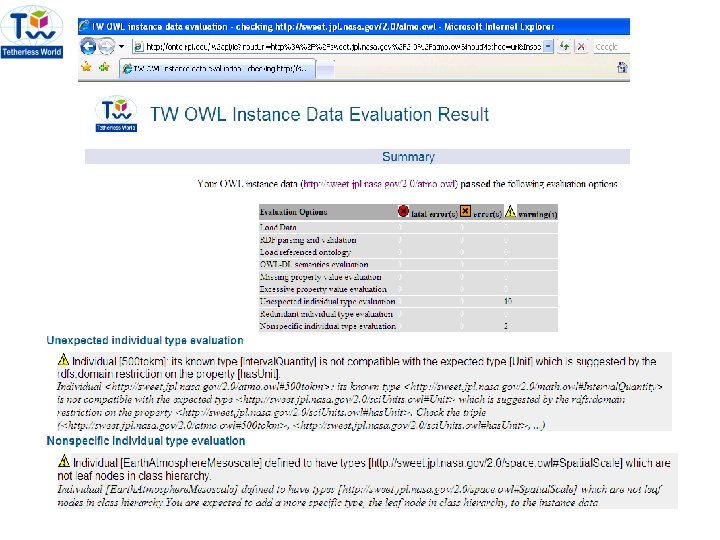Viewport: 720px width, 540px height.
Task: Click the italic EarthAtmosphereMesoscale detail text
Action: [x=359, y=496]
